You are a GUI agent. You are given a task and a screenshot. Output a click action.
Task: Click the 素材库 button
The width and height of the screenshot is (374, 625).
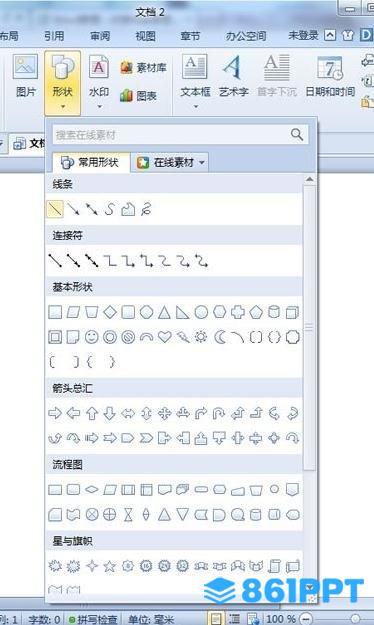[x=143, y=67]
